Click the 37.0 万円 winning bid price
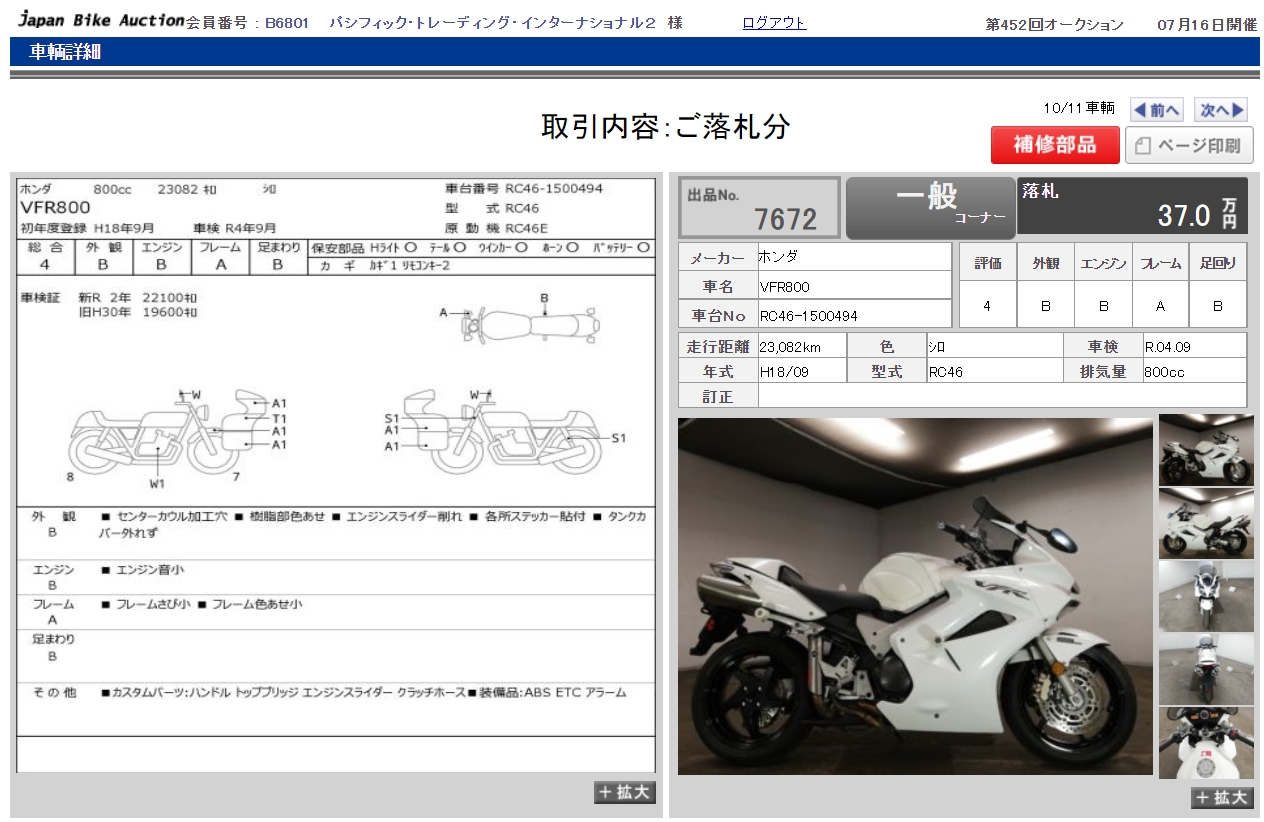 (1198, 214)
